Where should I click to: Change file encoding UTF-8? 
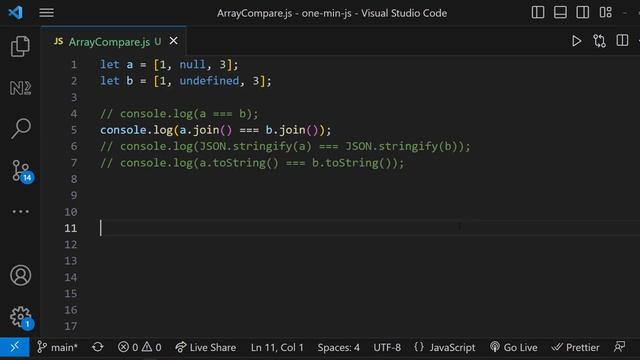click(387, 347)
